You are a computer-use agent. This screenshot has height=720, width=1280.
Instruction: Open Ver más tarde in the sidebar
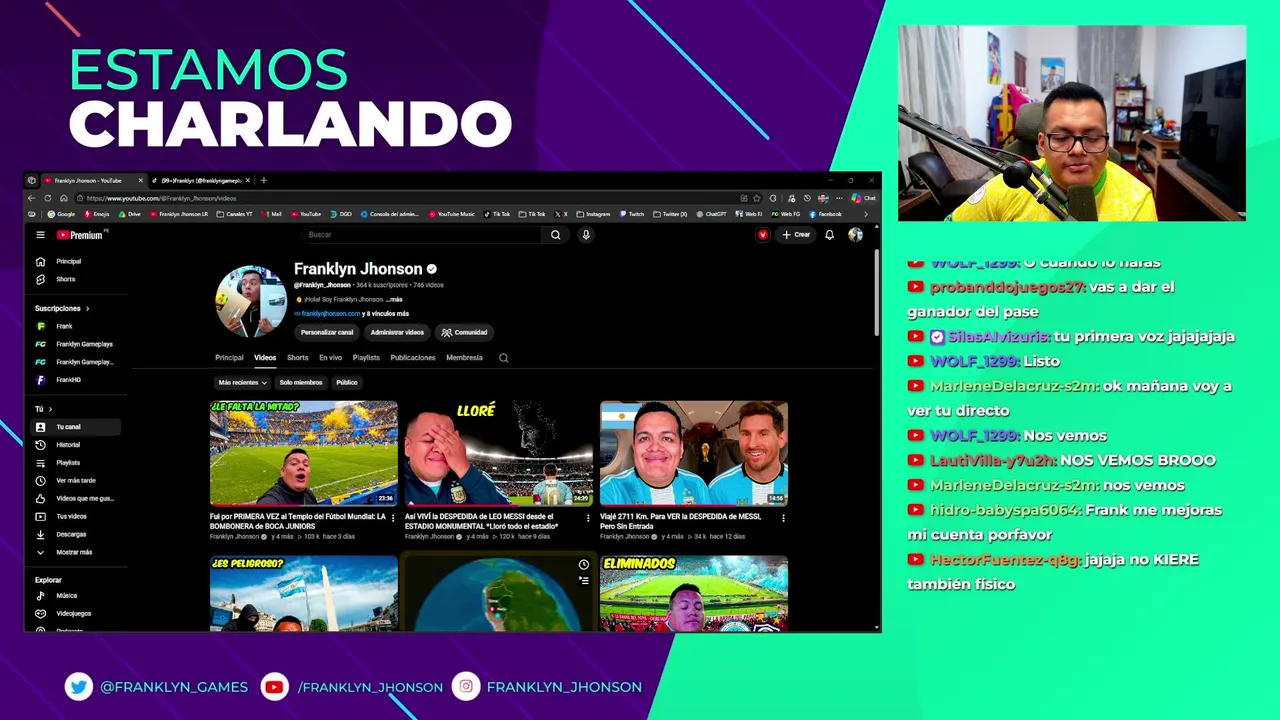point(76,481)
